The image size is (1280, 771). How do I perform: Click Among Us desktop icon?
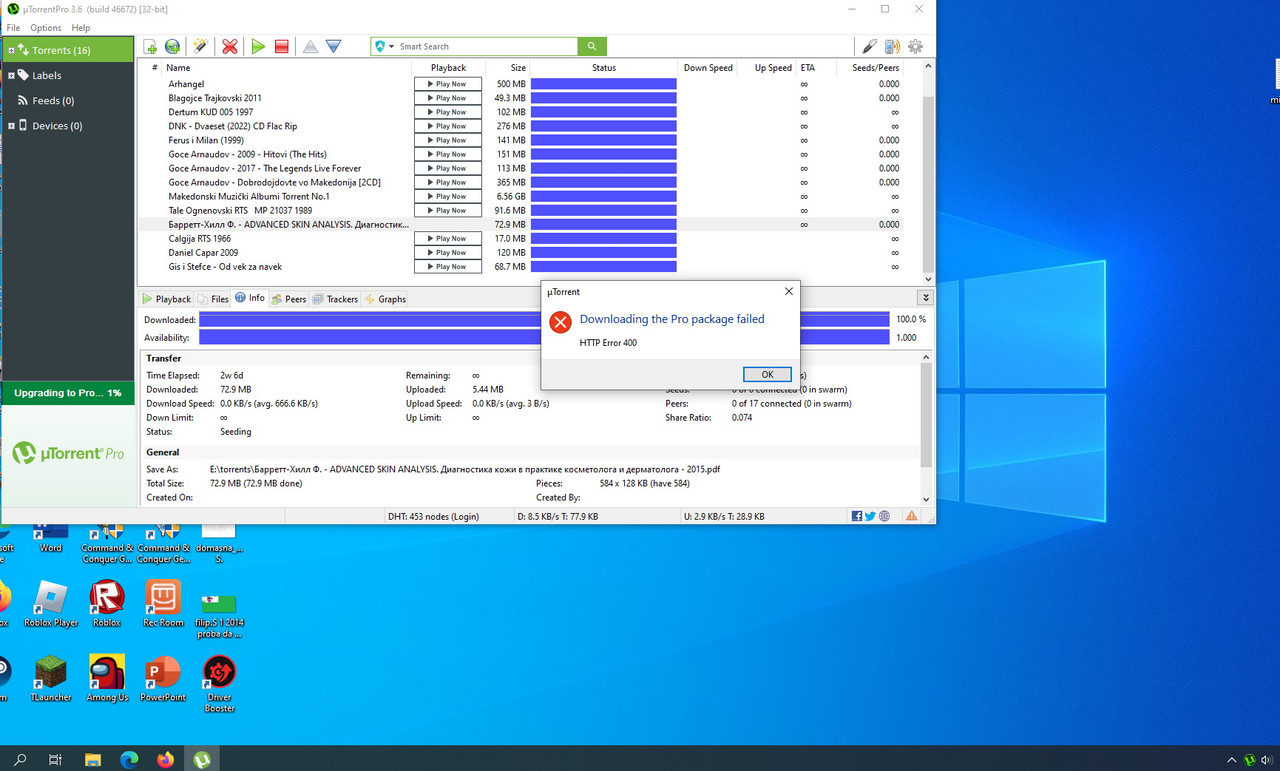pos(107,679)
